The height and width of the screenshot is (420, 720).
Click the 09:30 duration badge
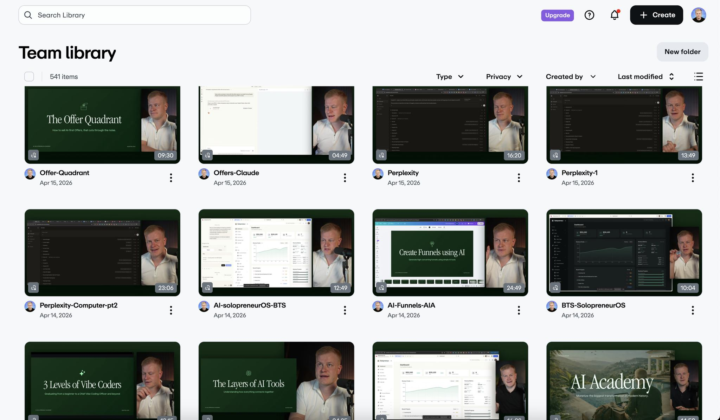point(165,156)
